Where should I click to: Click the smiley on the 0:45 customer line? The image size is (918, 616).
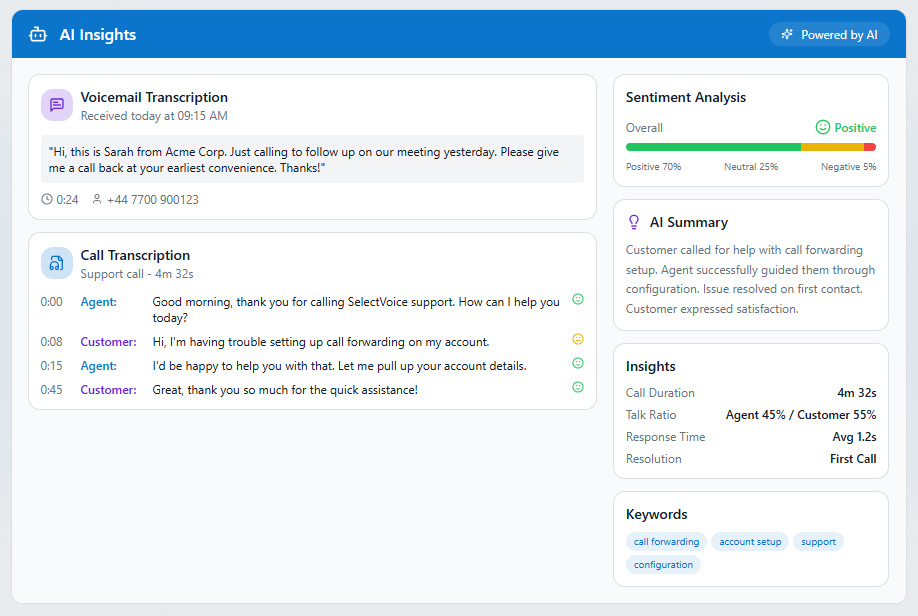pyautogui.click(x=578, y=387)
